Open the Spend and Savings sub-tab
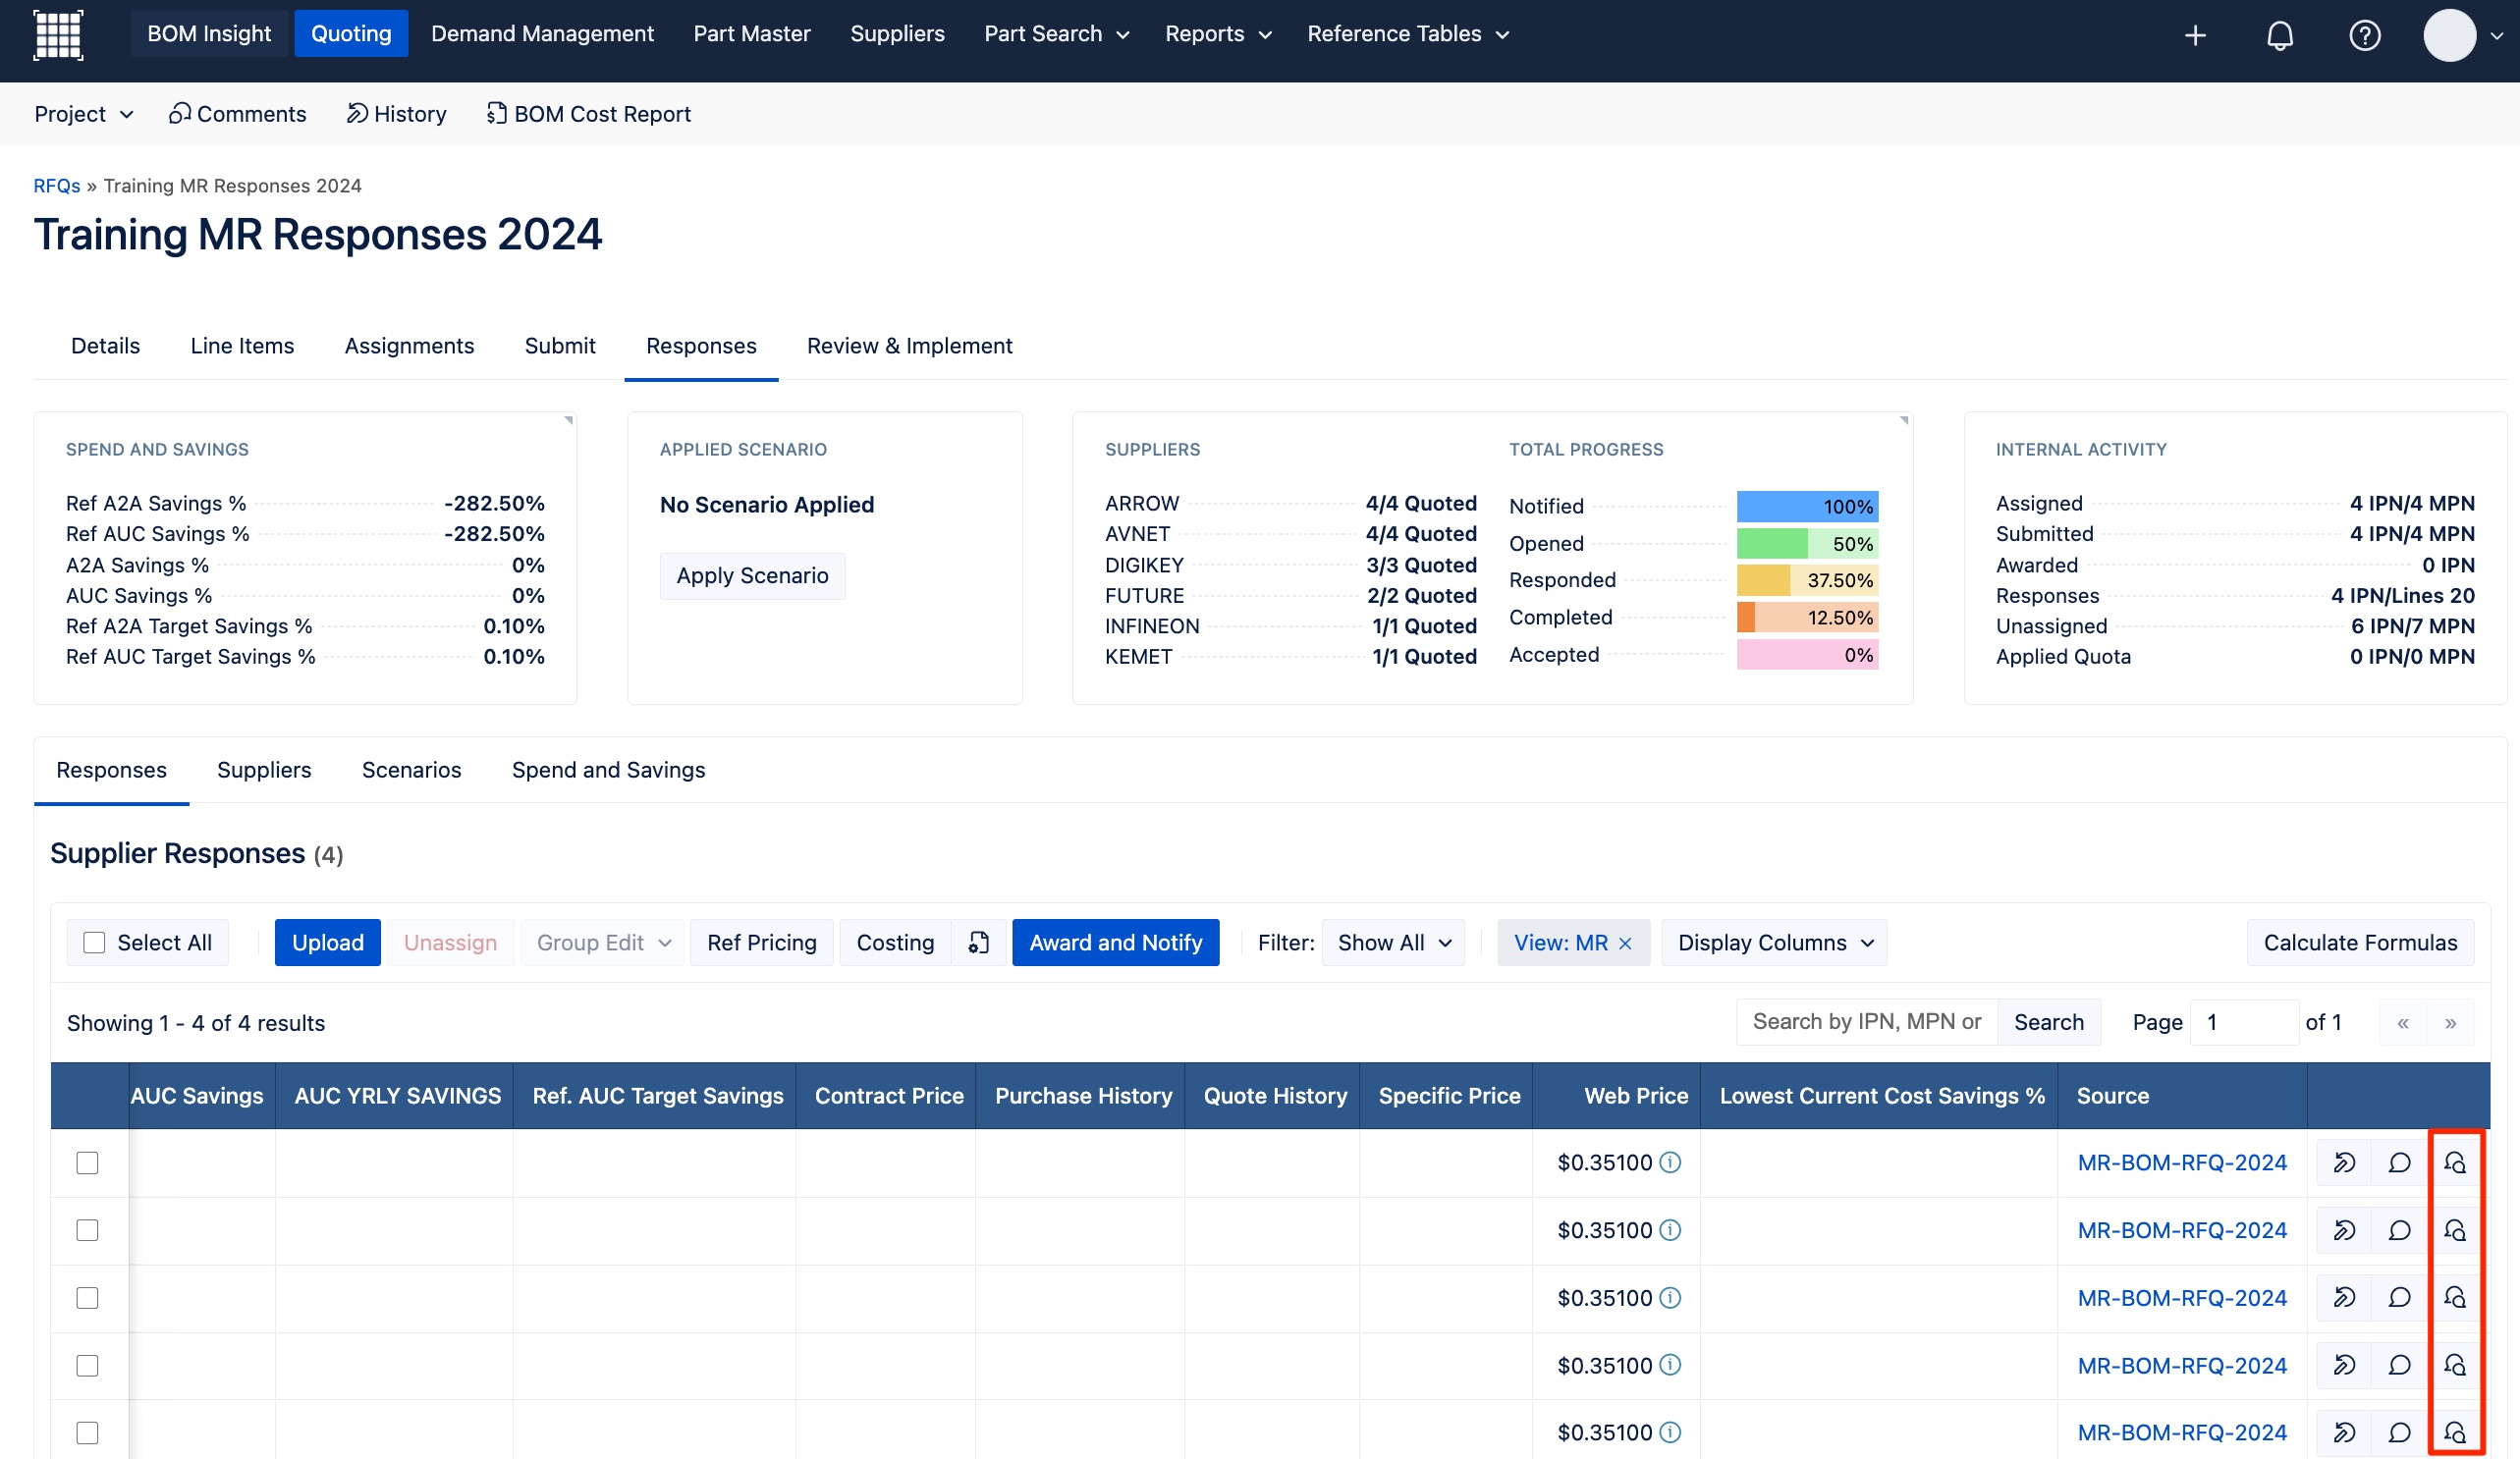This screenshot has height=1459, width=2520. click(x=608, y=770)
